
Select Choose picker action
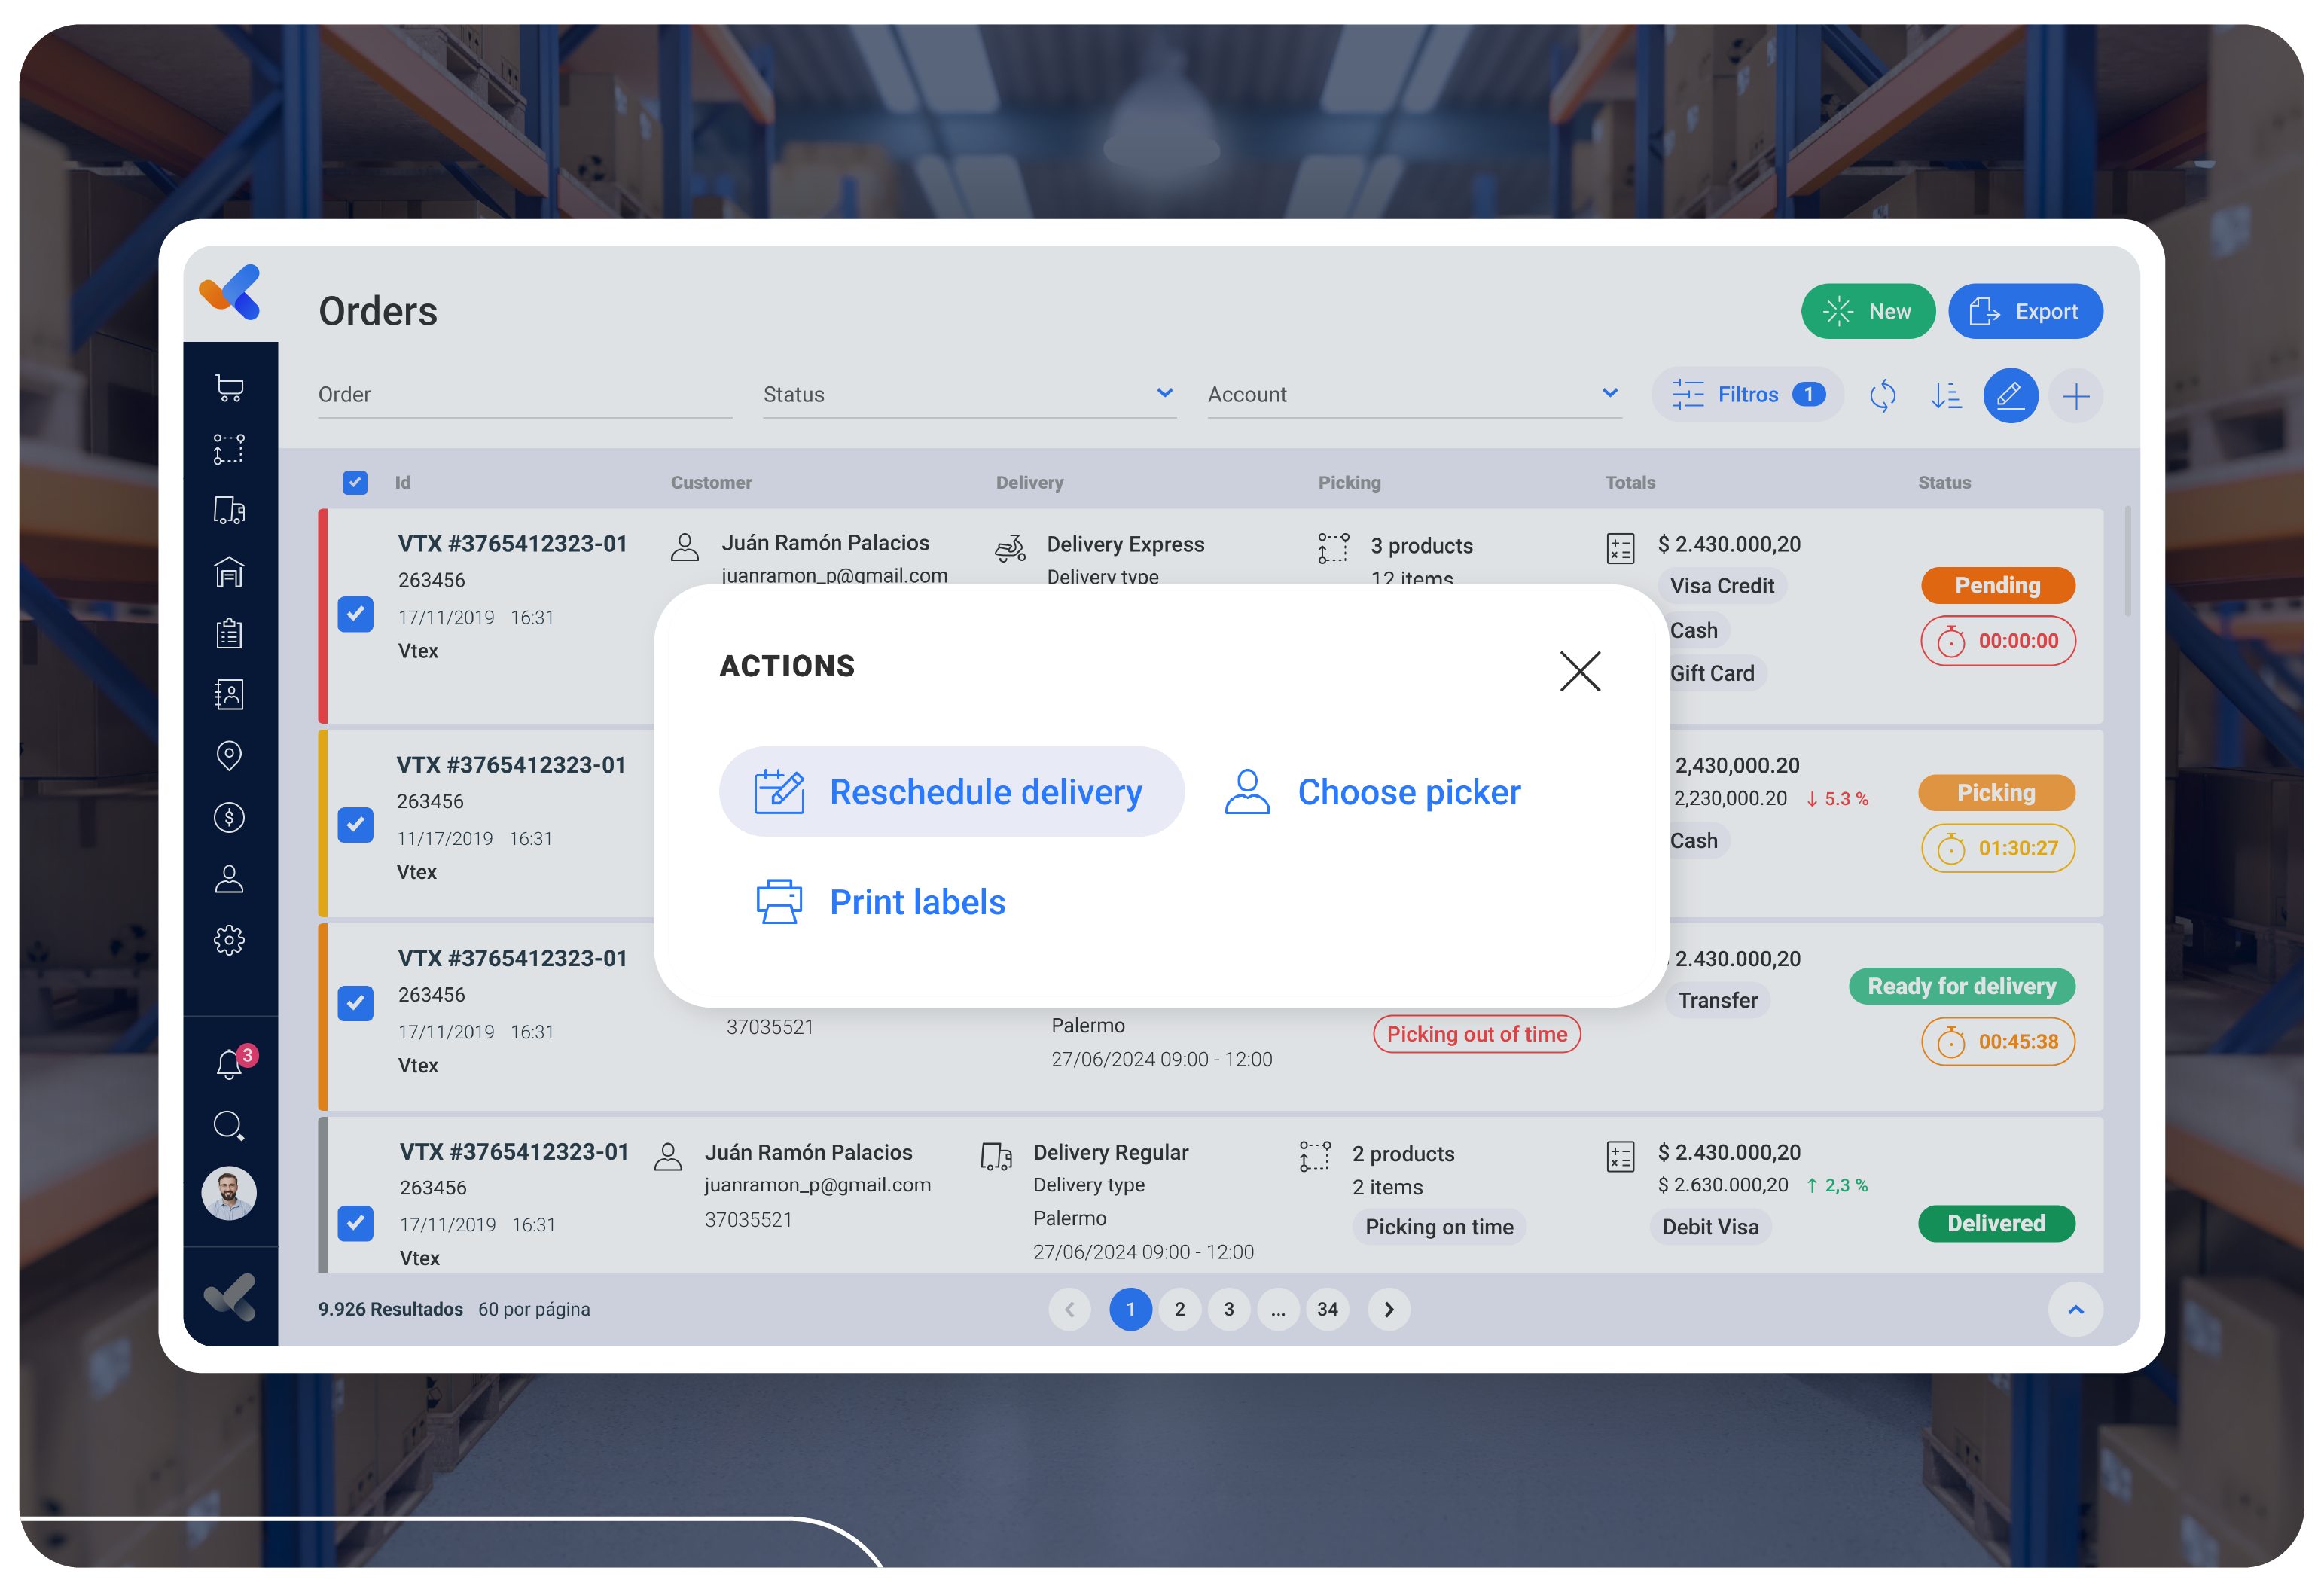tap(1372, 792)
